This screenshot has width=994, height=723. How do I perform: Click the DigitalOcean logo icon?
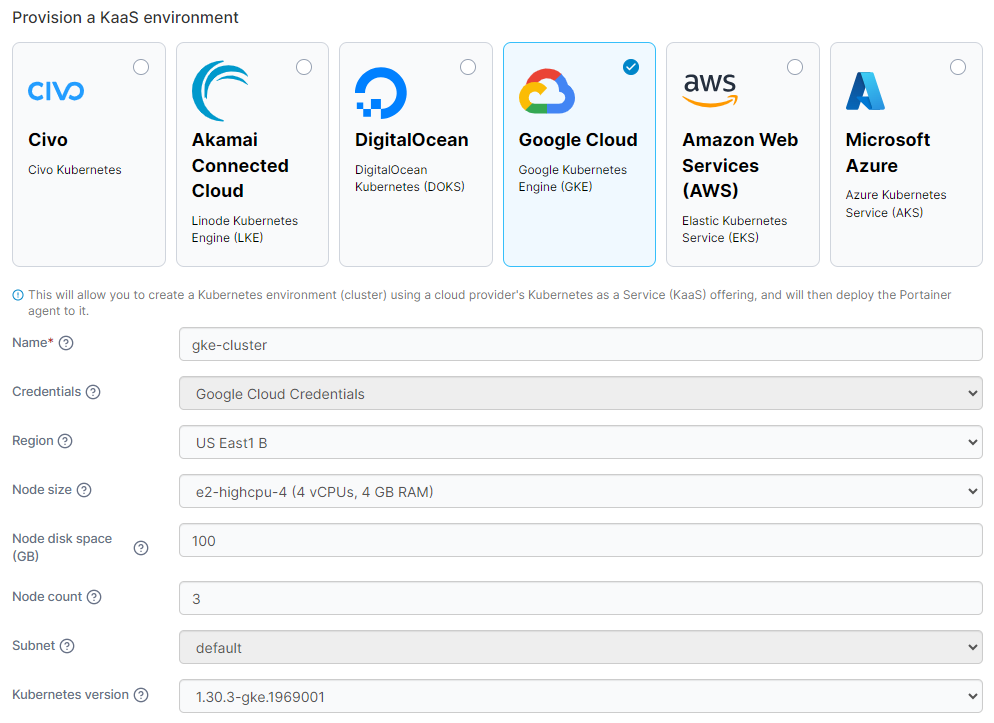[x=380, y=93]
